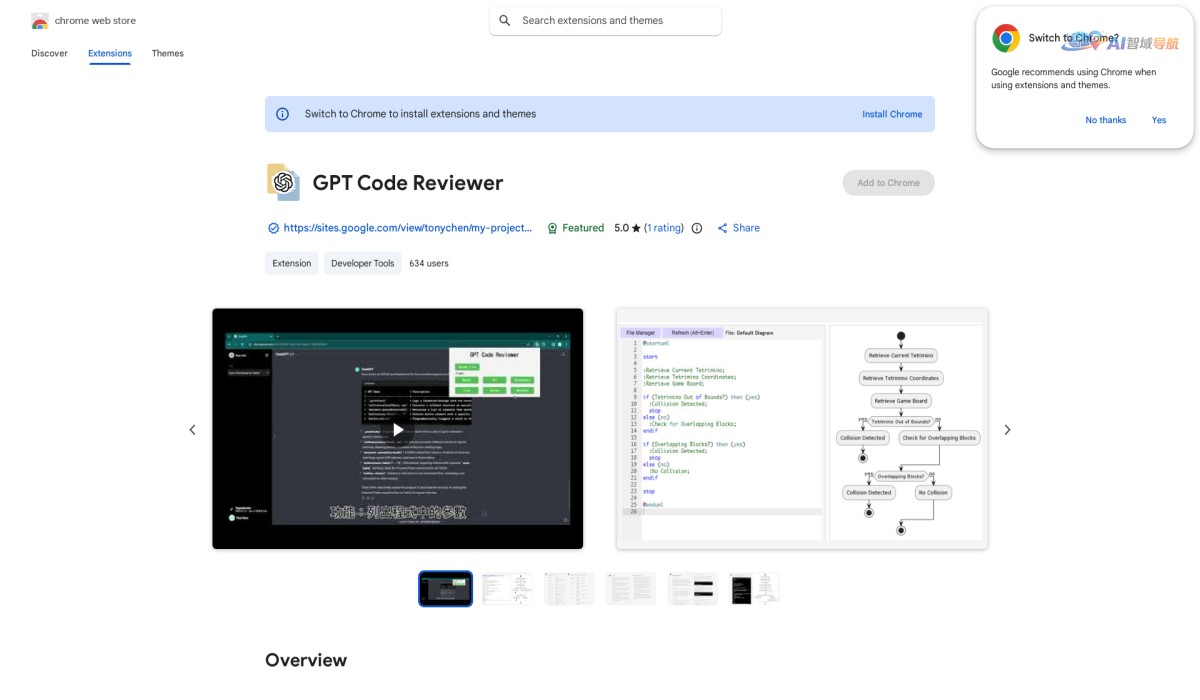This screenshot has width=1200, height=700.
Task: Open the Themes section
Action: click(167, 53)
